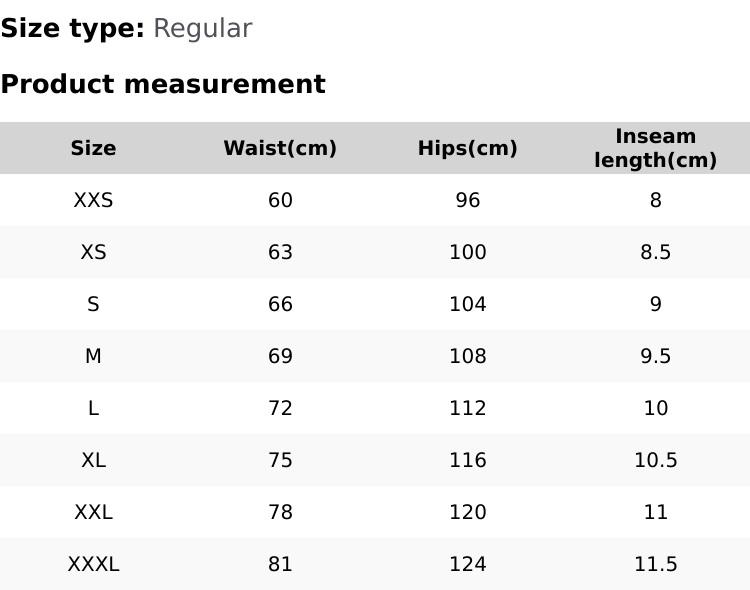The height and width of the screenshot is (590, 750).
Task: Select the L size row label
Action: click(93, 408)
